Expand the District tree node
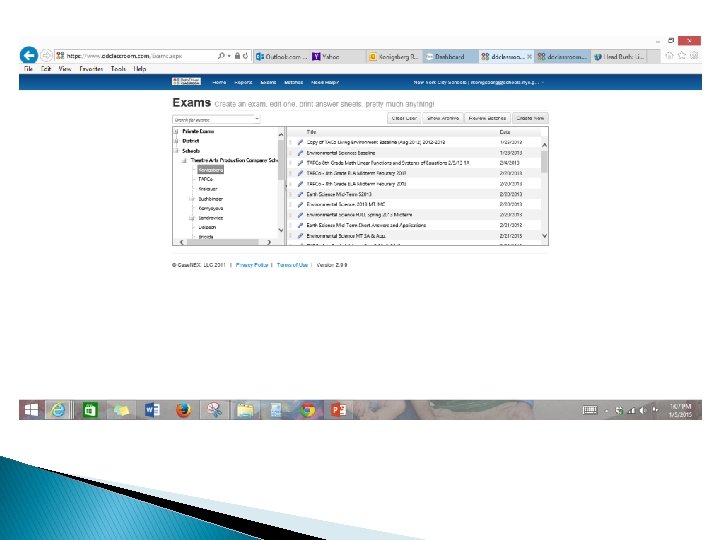This screenshot has height=540, width=720. pyautogui.click(x=176, y=141)
